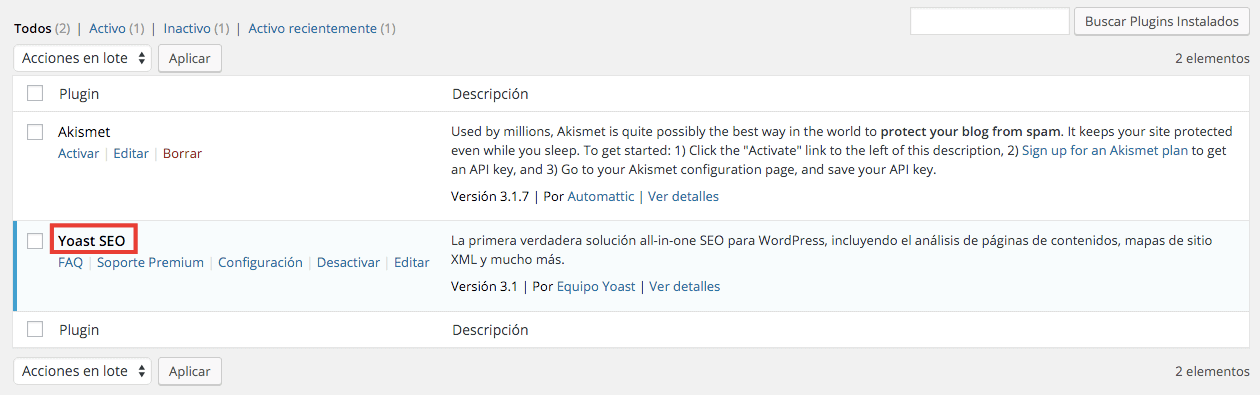Open the Yoast SEO FAQ link
The height and width of the screenshot is (395, 1260).
(70, 263)
